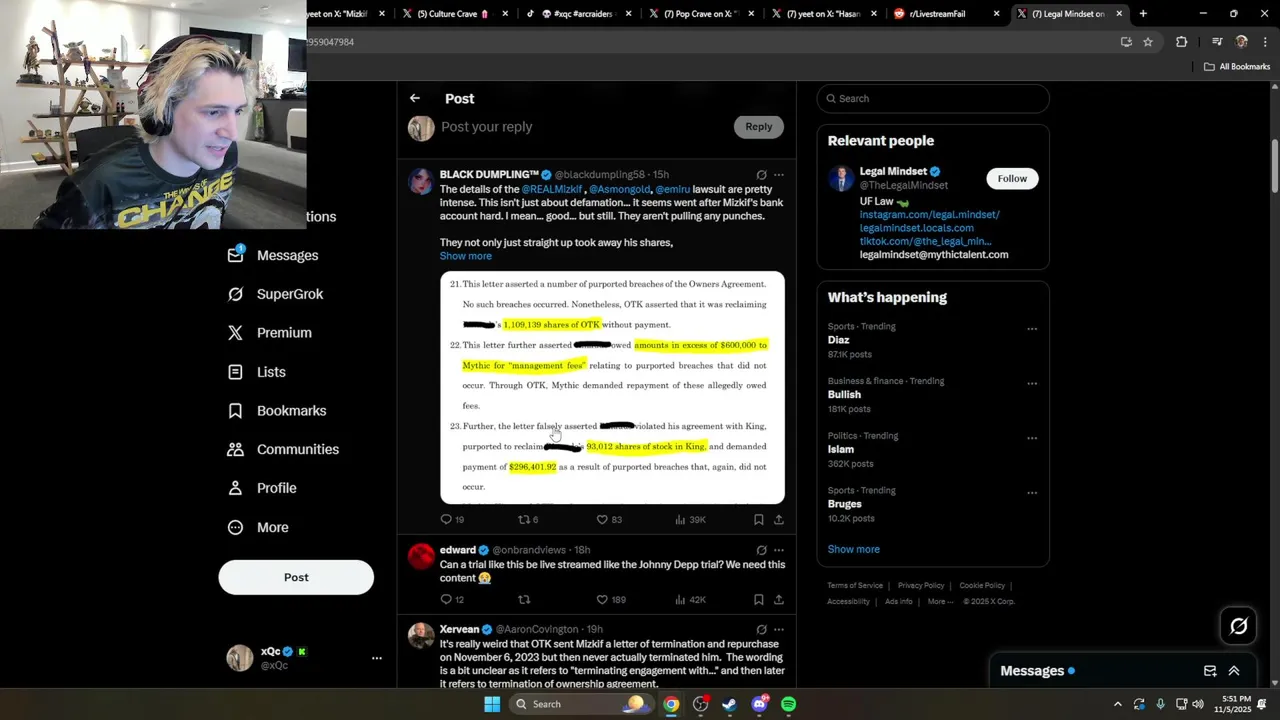Open more options on Xervean's post
Screen dimensions: 1280x720
coord(779,630)
